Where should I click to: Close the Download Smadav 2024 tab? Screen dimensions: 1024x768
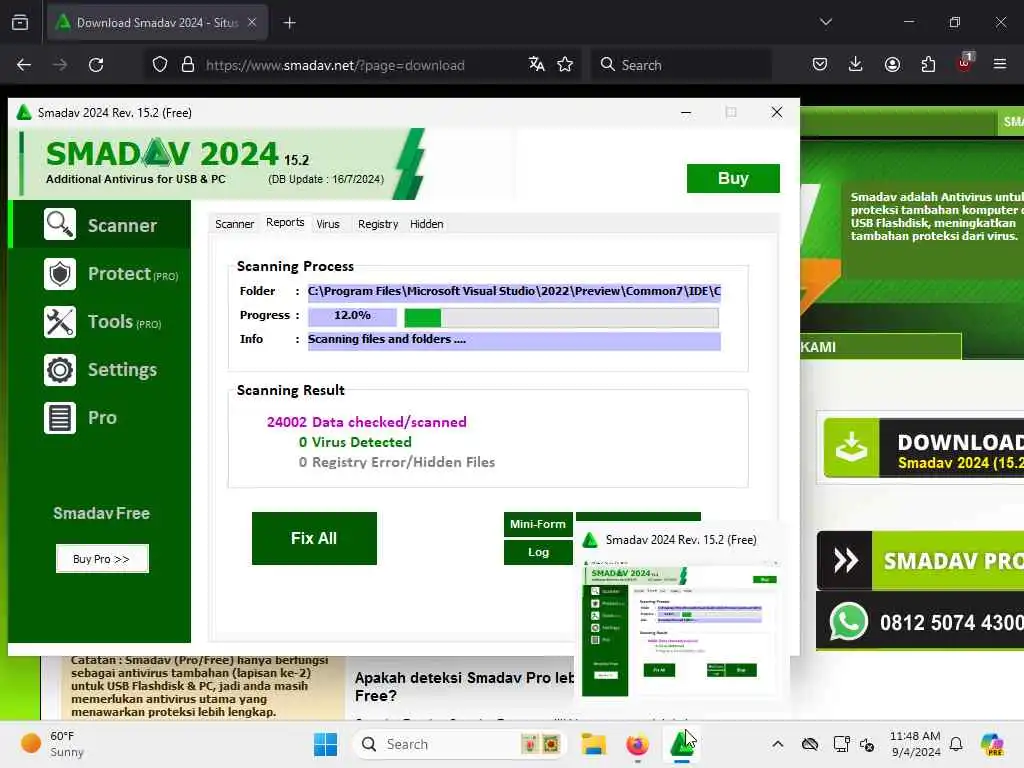coord(252,22)
